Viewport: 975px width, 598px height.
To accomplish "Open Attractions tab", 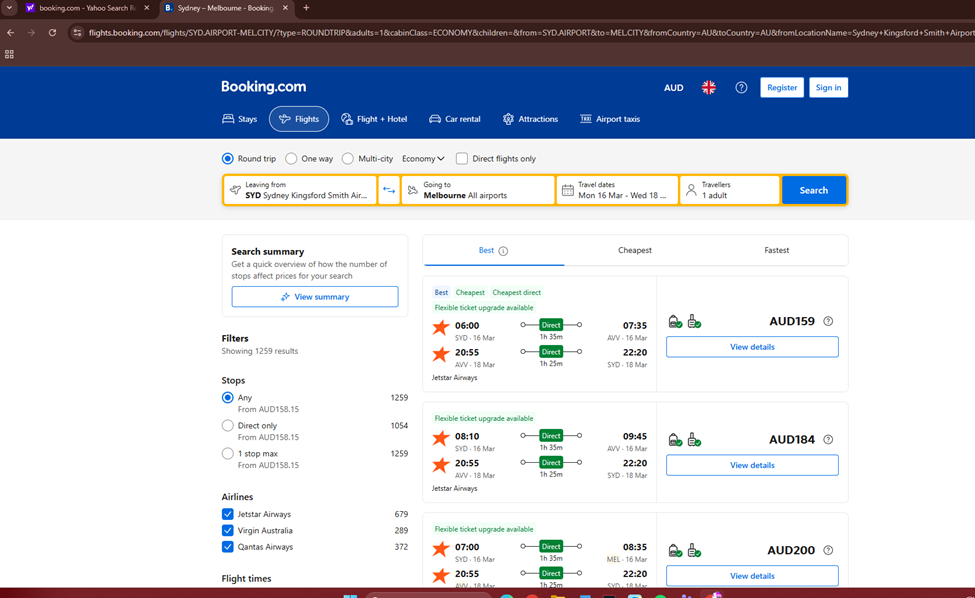I will point(530,119).
